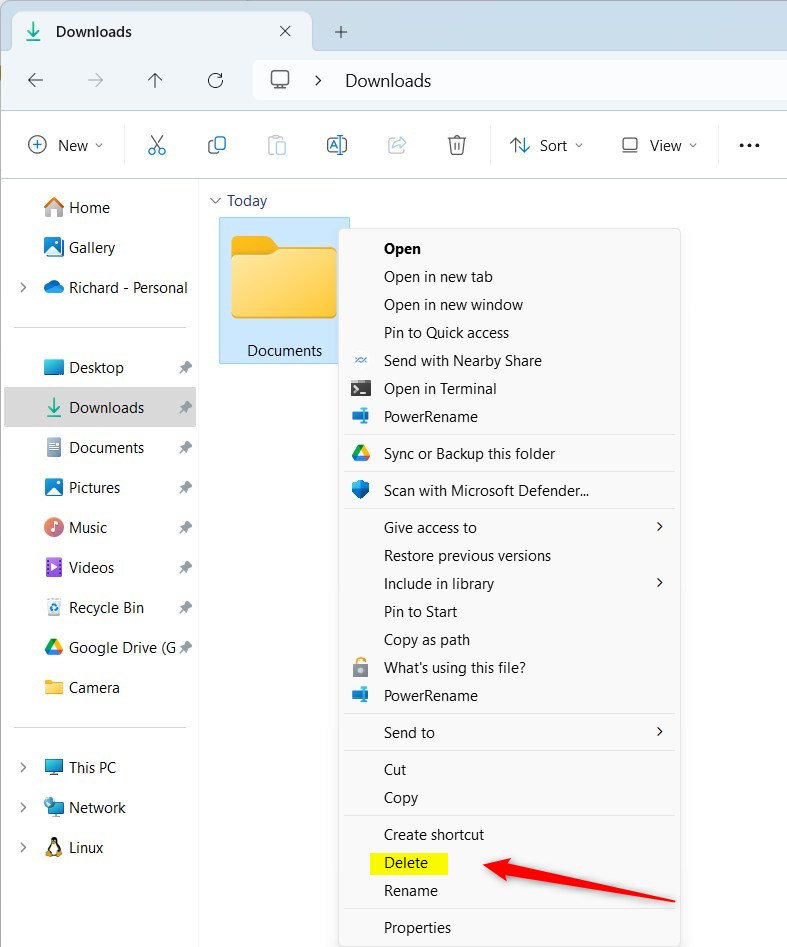Click the New button in toolbar
This screenshot has height=947, width=787.
point(66,145)
